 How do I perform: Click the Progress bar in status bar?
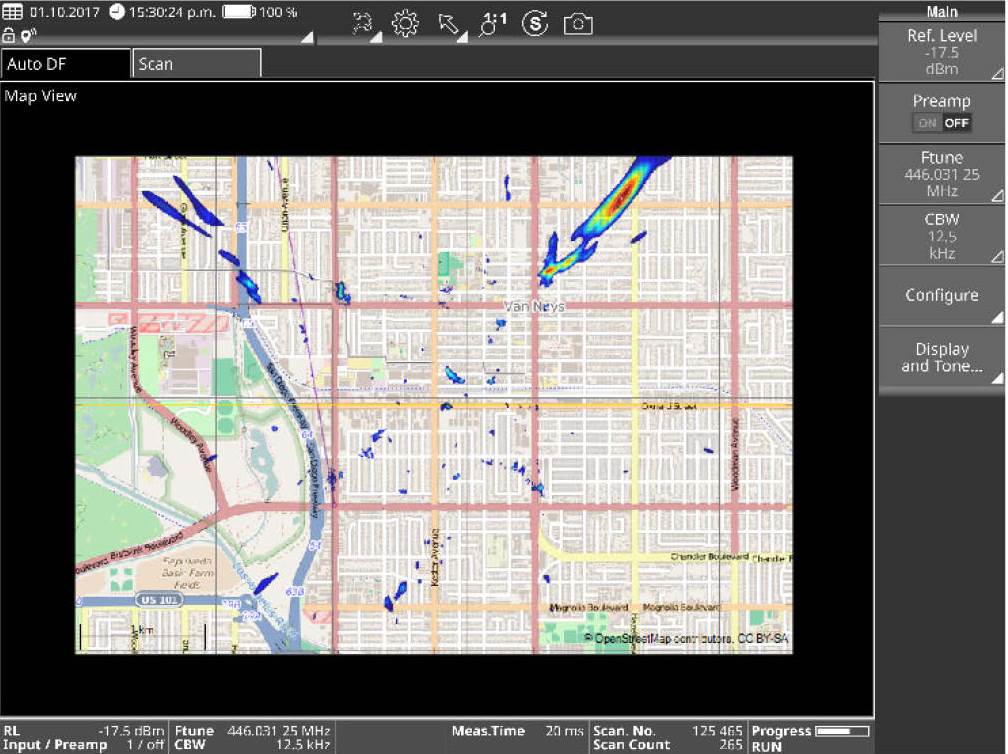point(841,731)
